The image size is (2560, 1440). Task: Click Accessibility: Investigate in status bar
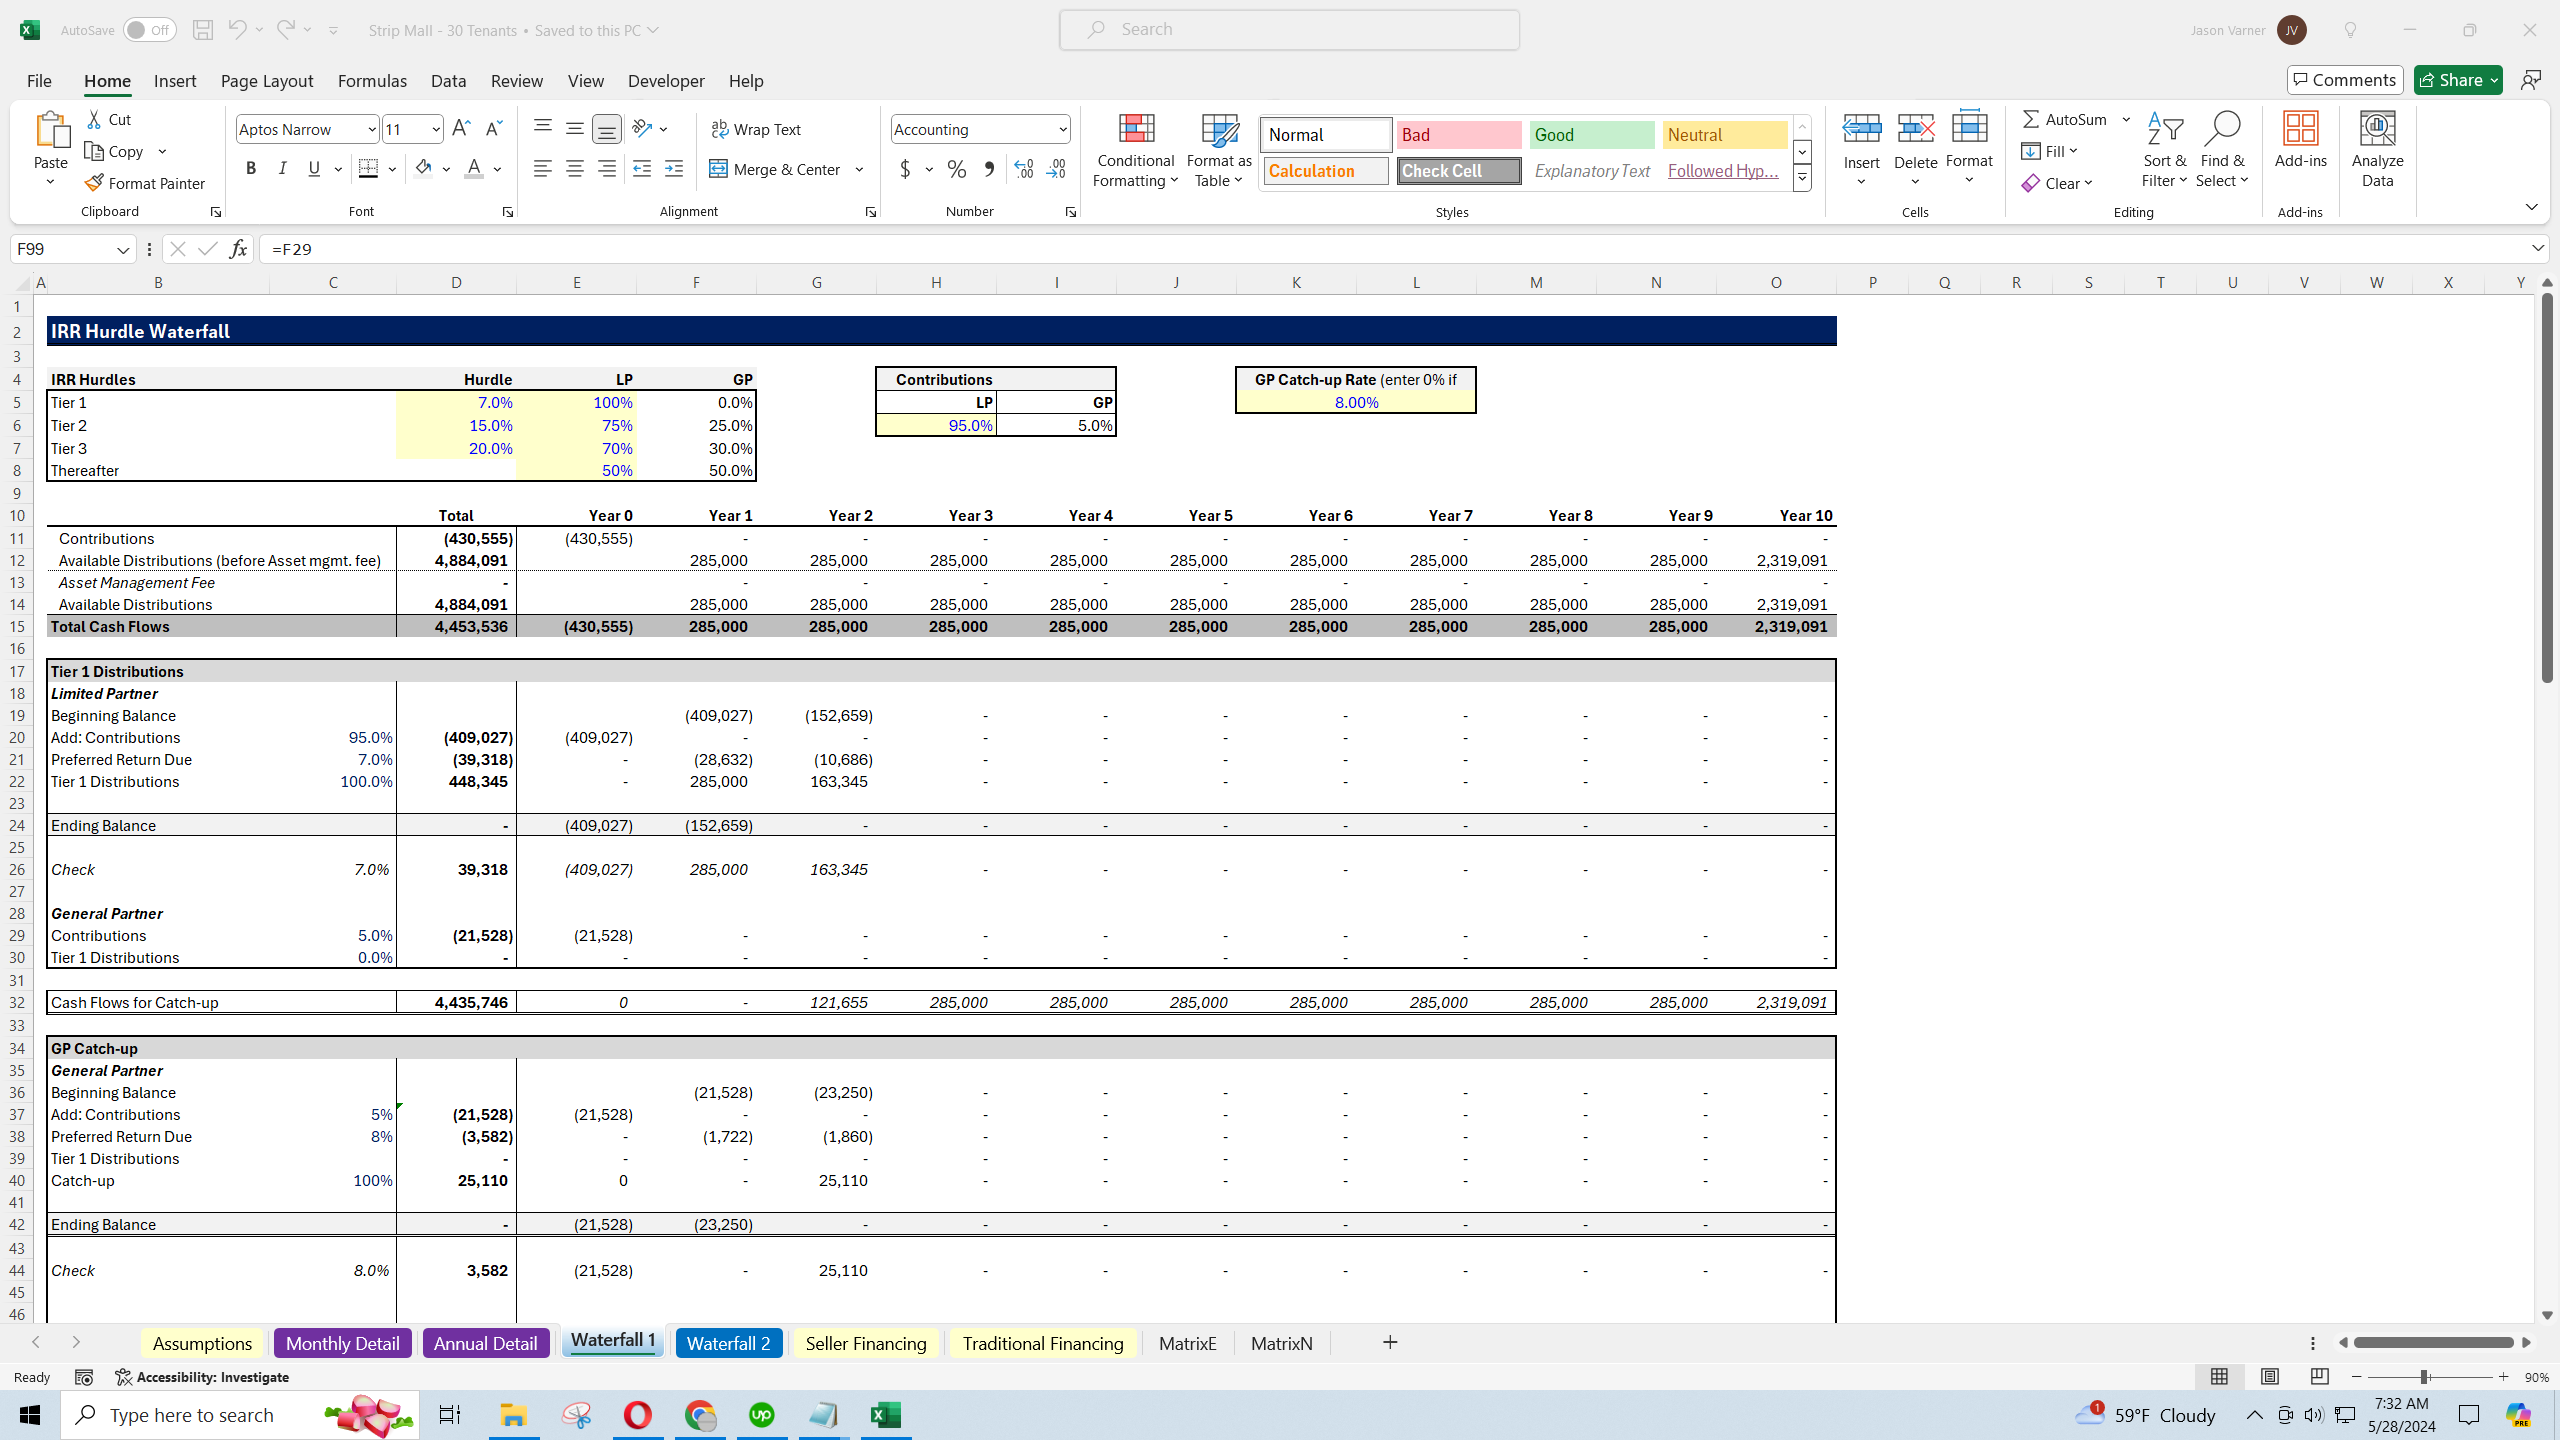point(202,1377)
